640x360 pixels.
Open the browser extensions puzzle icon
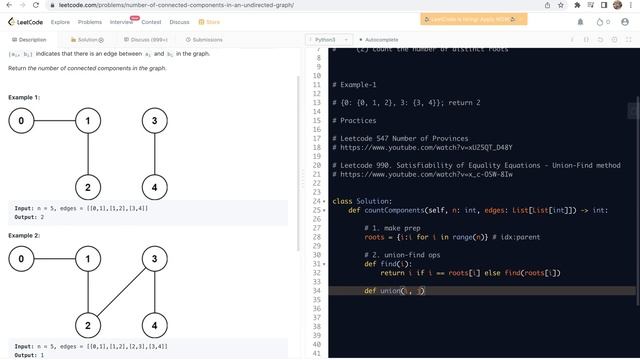577,5
